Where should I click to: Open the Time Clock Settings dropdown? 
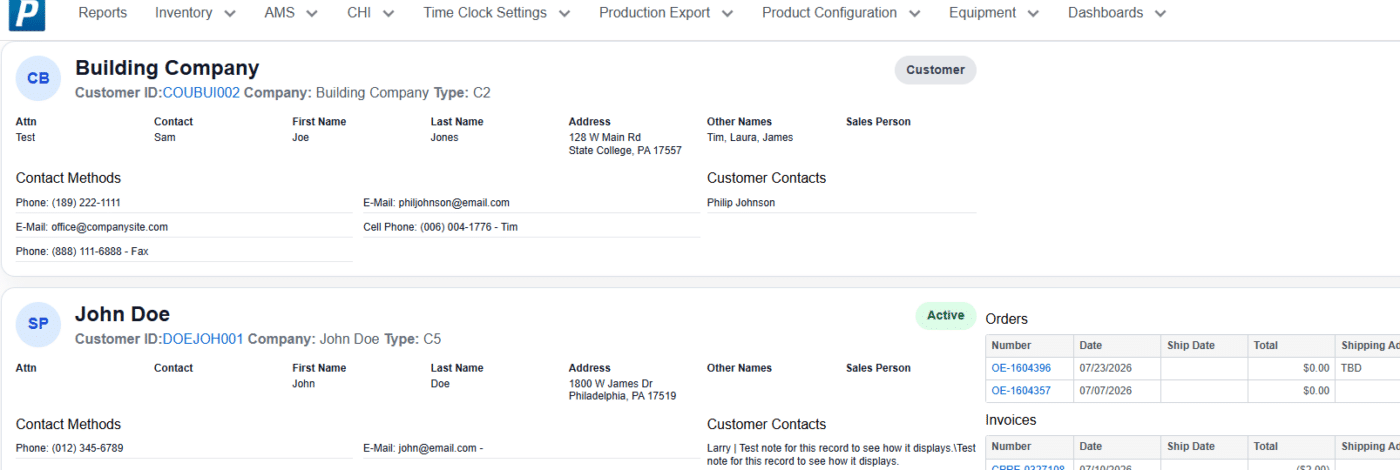497,13
